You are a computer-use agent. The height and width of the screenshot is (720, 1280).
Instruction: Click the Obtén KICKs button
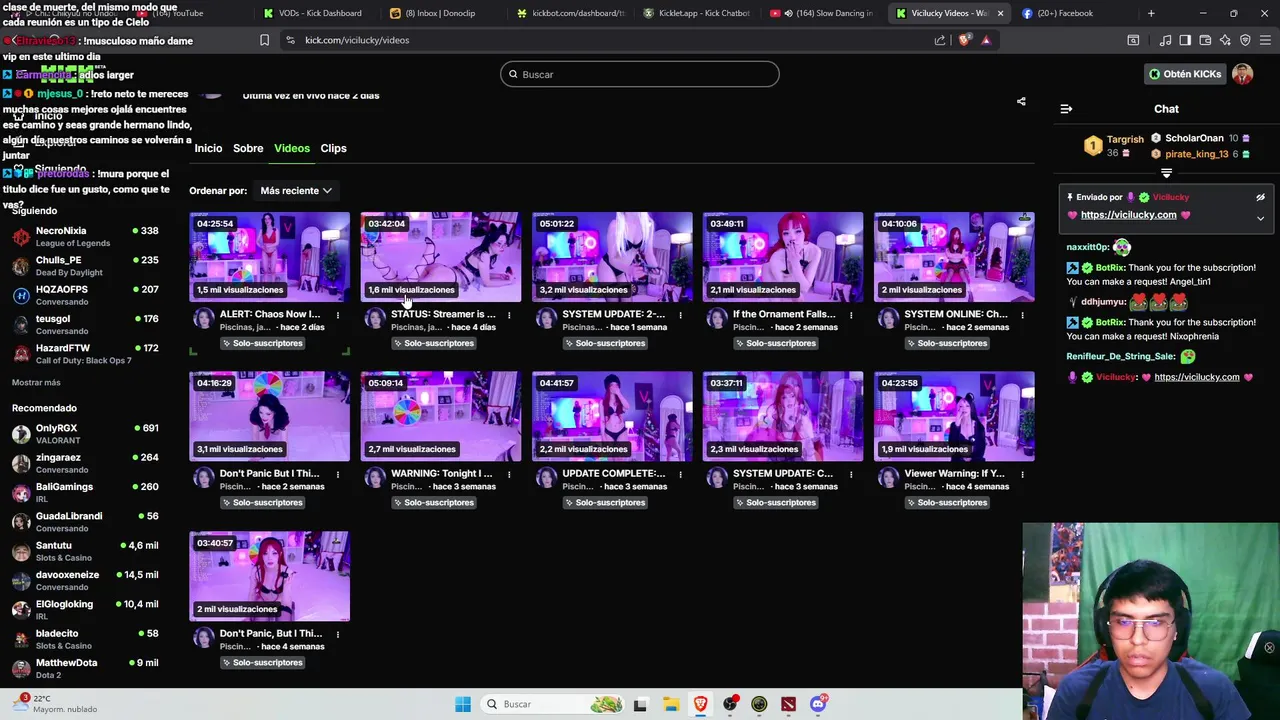click(x=1185, y=74)
